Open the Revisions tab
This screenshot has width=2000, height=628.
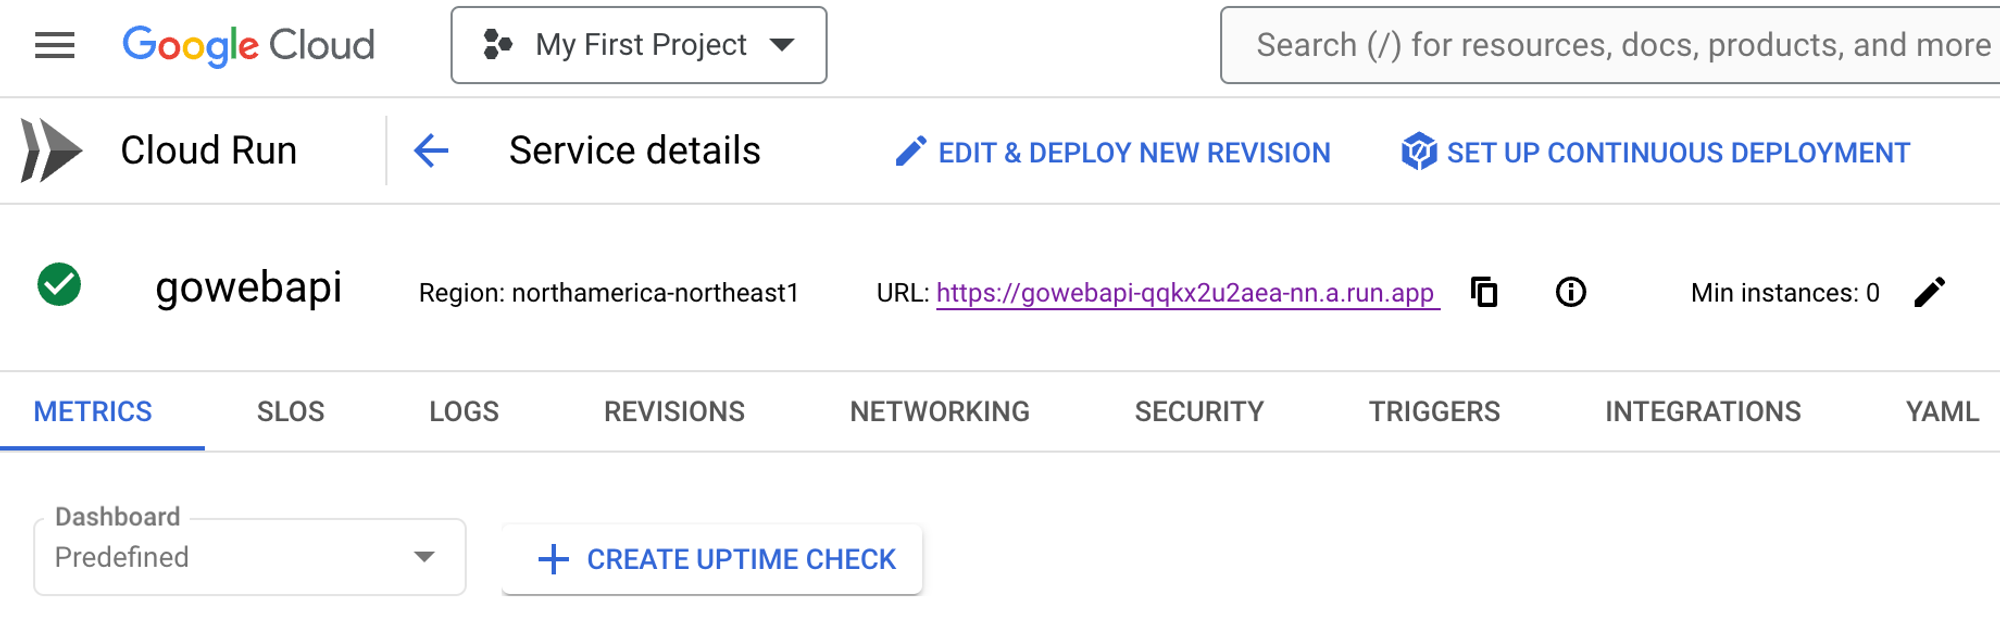click(674, 412)
